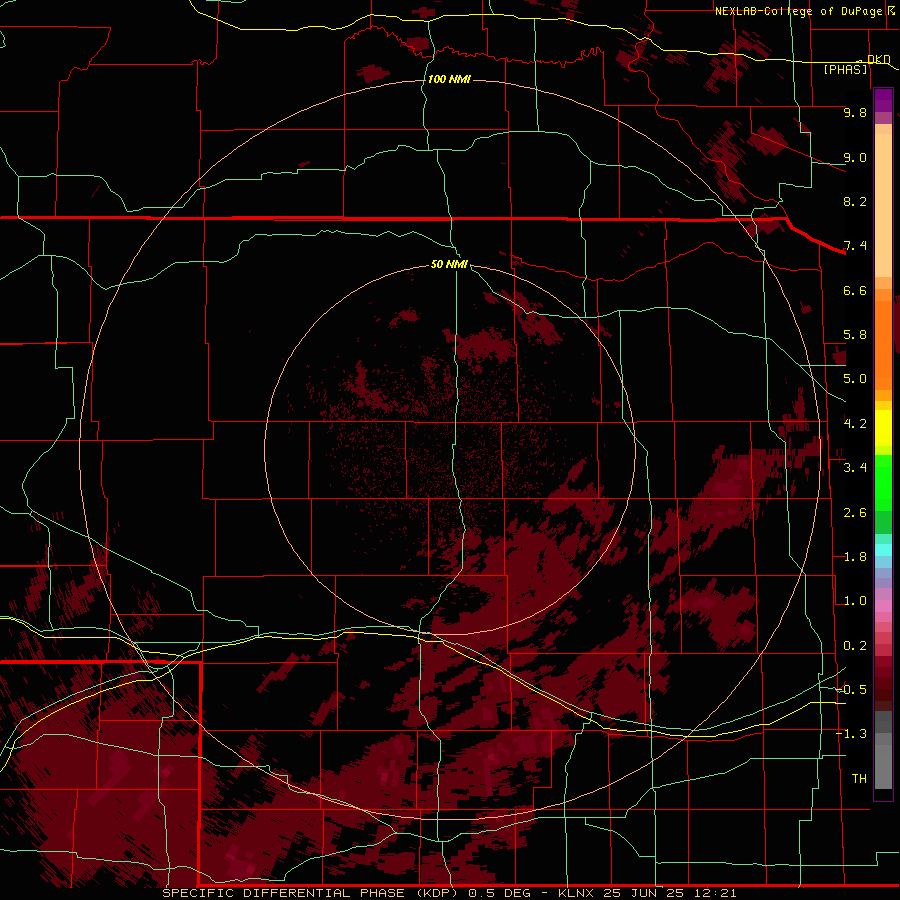Click the 0.2 value on the scale
900x900 pixels.
click(855, 646)
